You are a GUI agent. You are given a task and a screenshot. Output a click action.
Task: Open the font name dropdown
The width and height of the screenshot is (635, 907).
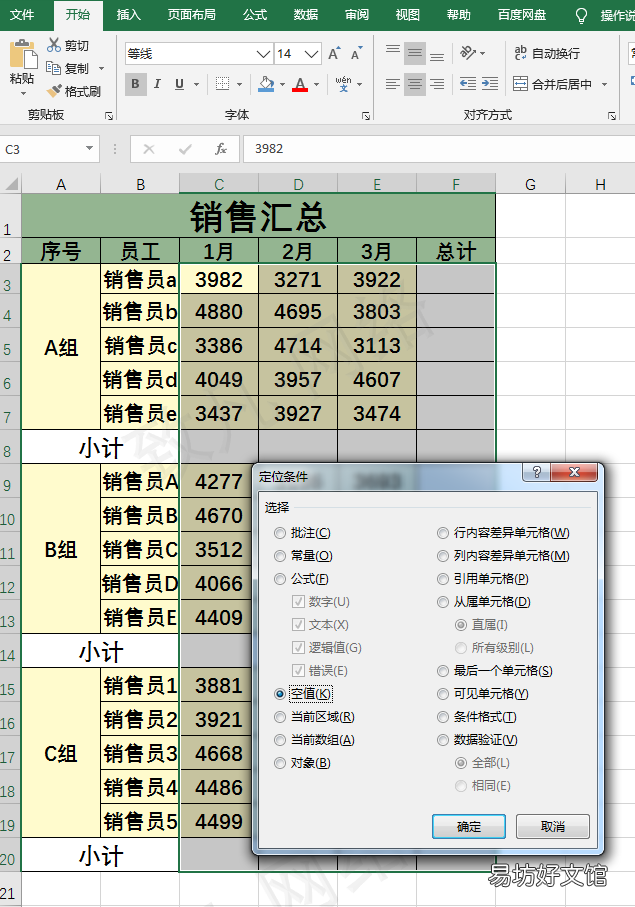(263, 54)
